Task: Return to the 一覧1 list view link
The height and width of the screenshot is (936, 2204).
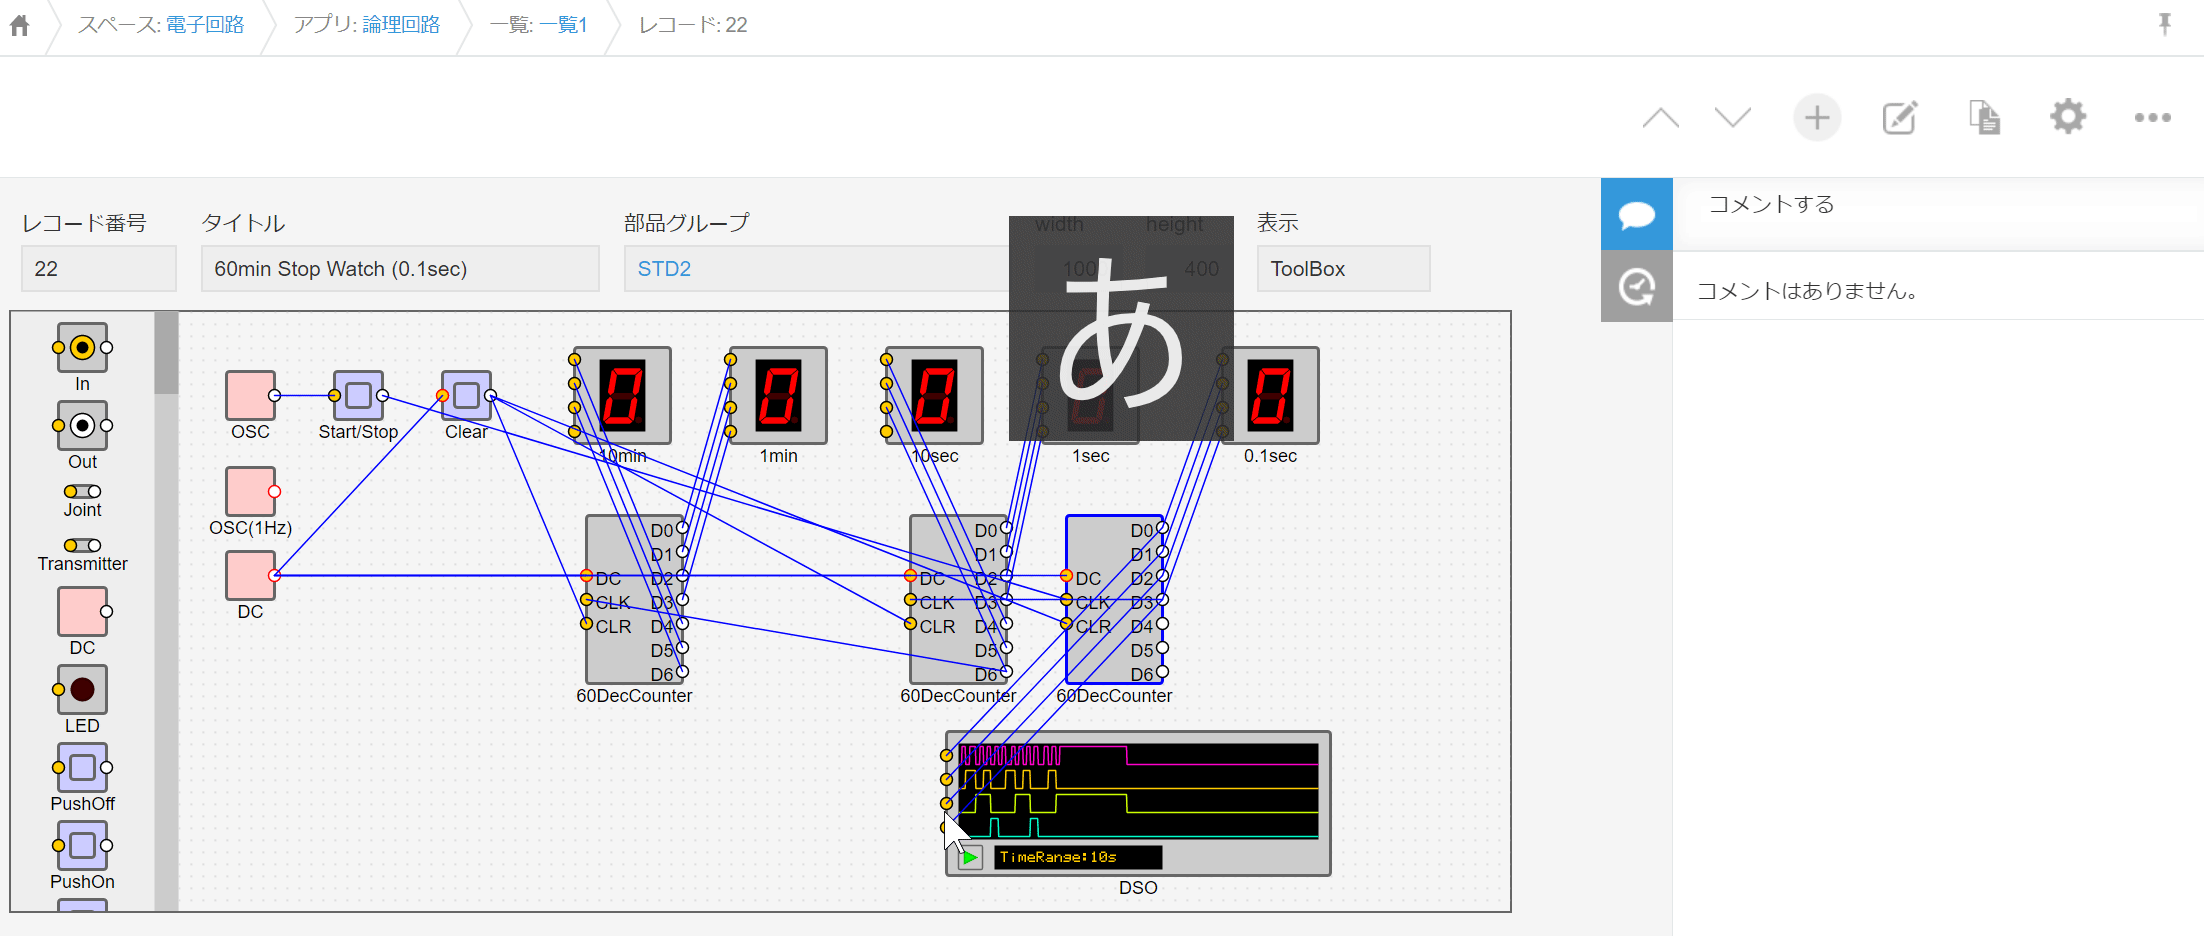Action: point(563,25)
